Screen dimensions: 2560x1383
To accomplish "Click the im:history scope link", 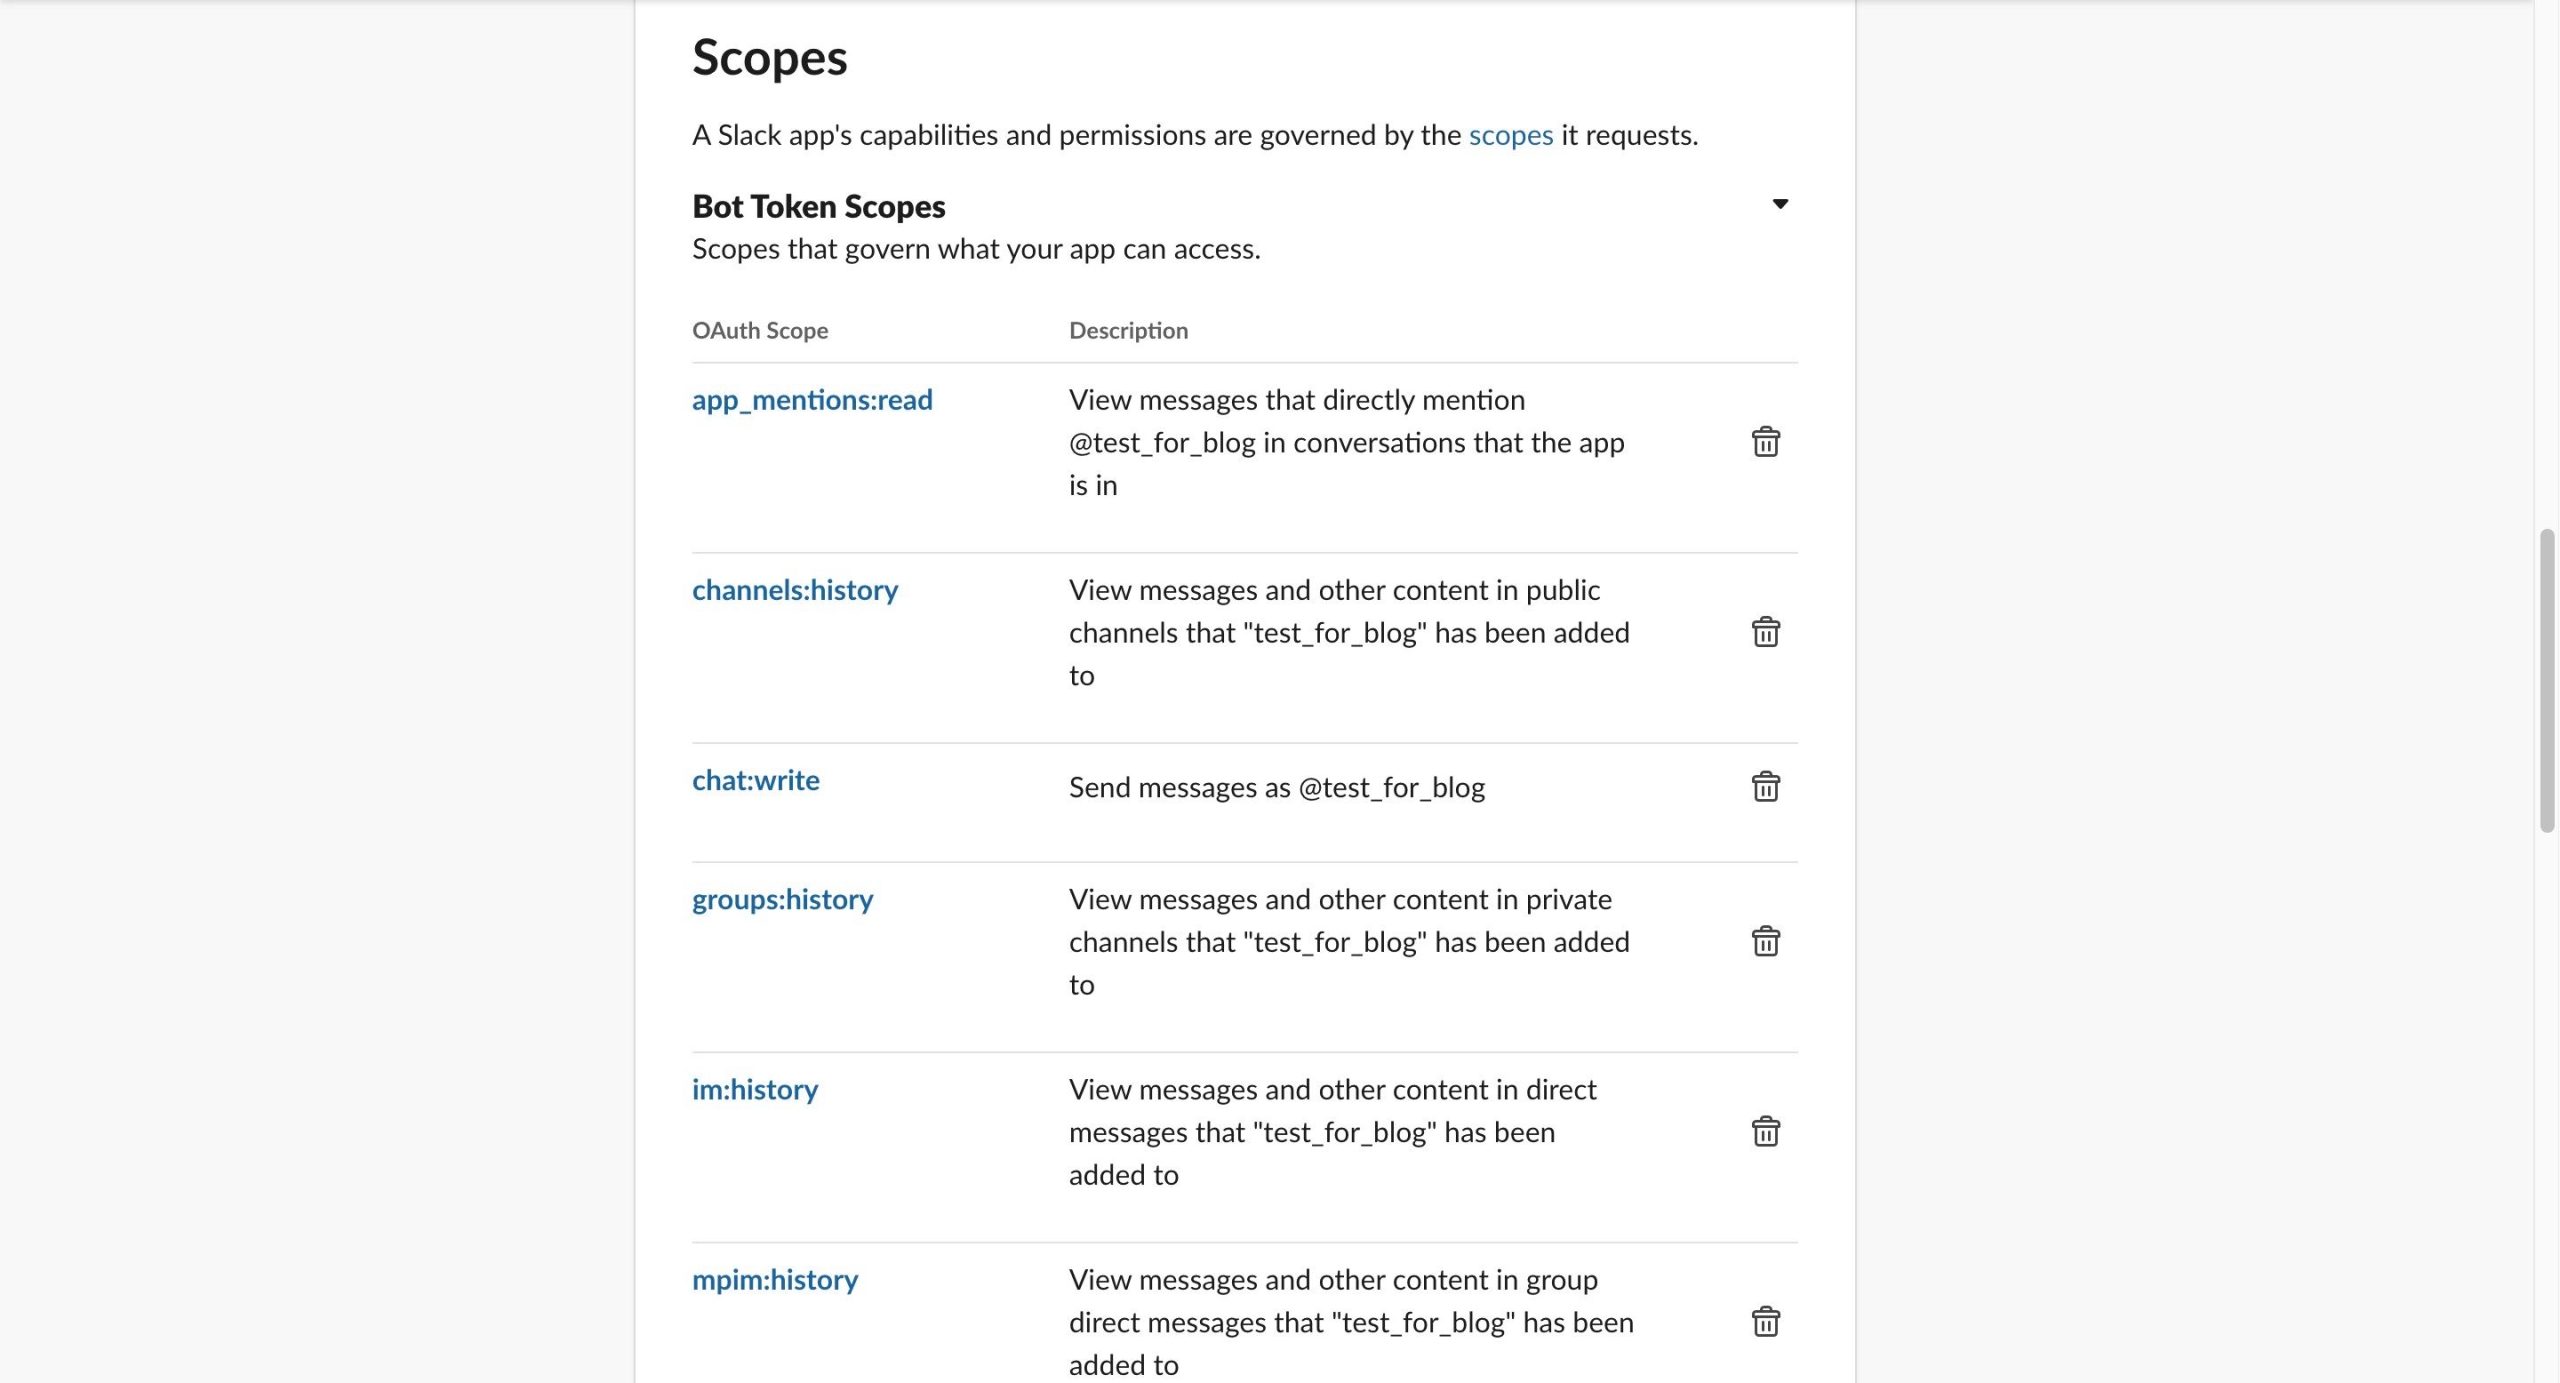I will click(x=754, y=1089).
